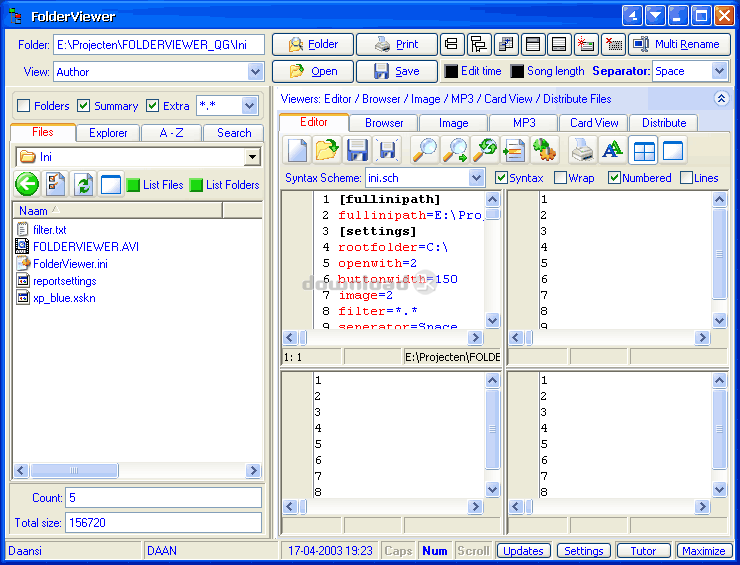Click the cascaded windows icon in top toolbar
Screen dimensions: 740x565
click(x=506, y=44)
